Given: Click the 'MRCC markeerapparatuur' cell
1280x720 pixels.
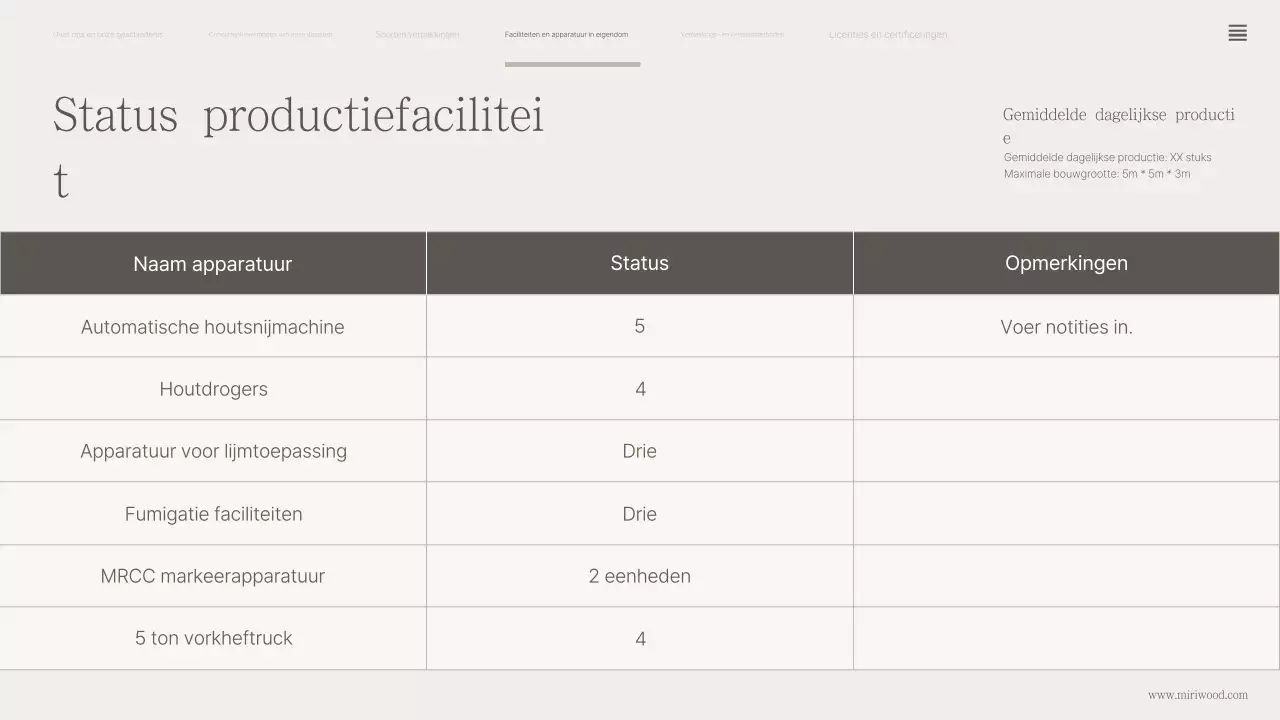Looking at the screenshot, I should point(213,576).
